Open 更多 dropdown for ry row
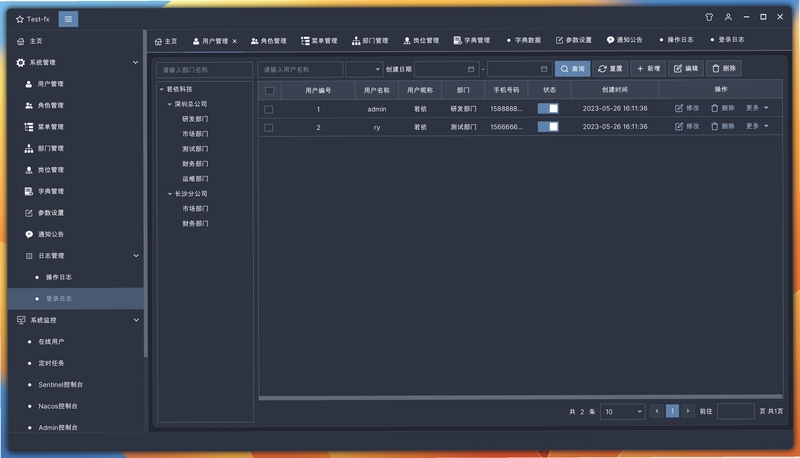The width and height of the screenshot is (800, 458). point(757,126)
